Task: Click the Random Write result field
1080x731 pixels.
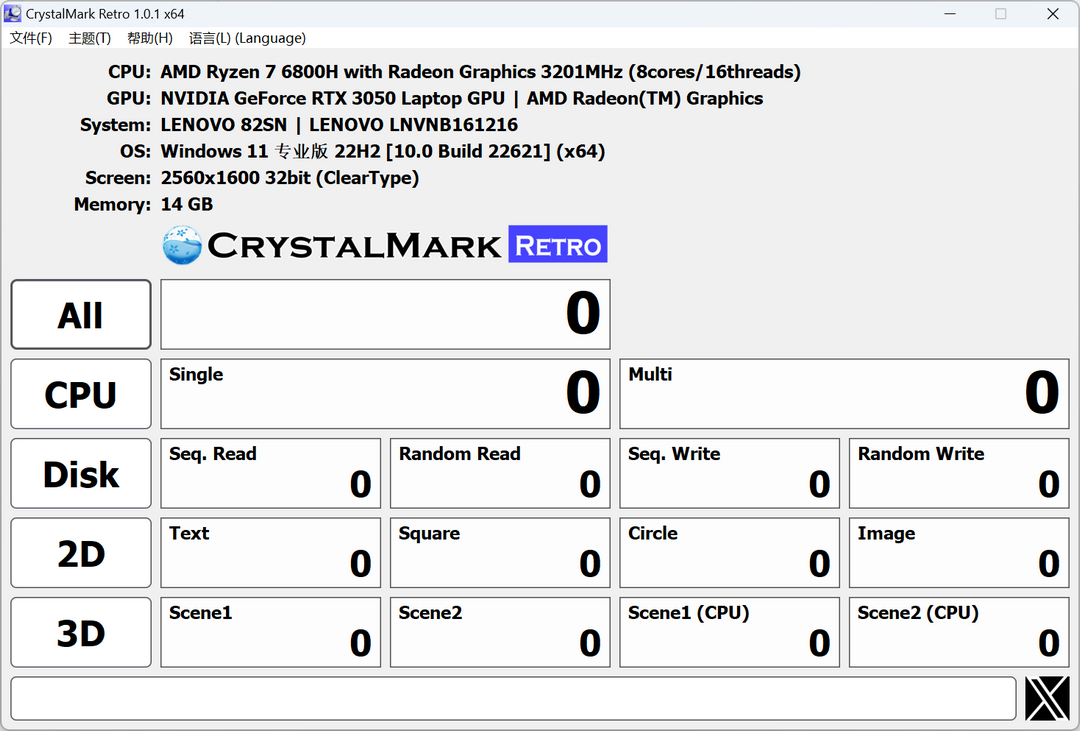Action: 958,473
